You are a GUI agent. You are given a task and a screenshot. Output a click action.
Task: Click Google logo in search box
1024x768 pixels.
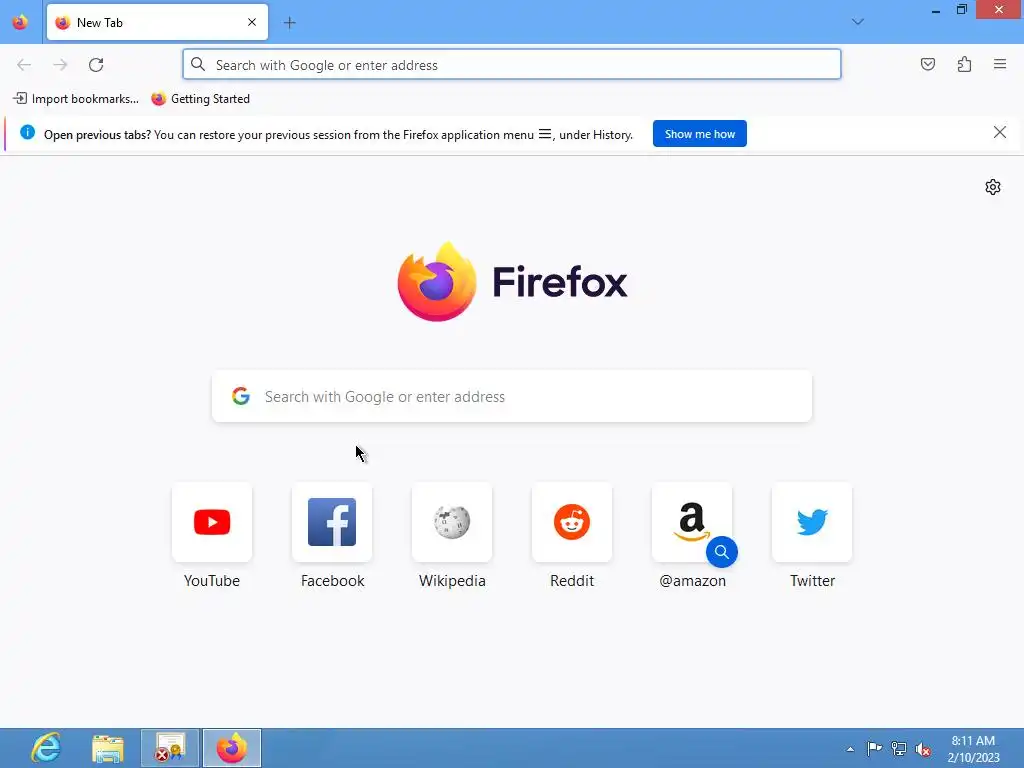coord(241,396)
